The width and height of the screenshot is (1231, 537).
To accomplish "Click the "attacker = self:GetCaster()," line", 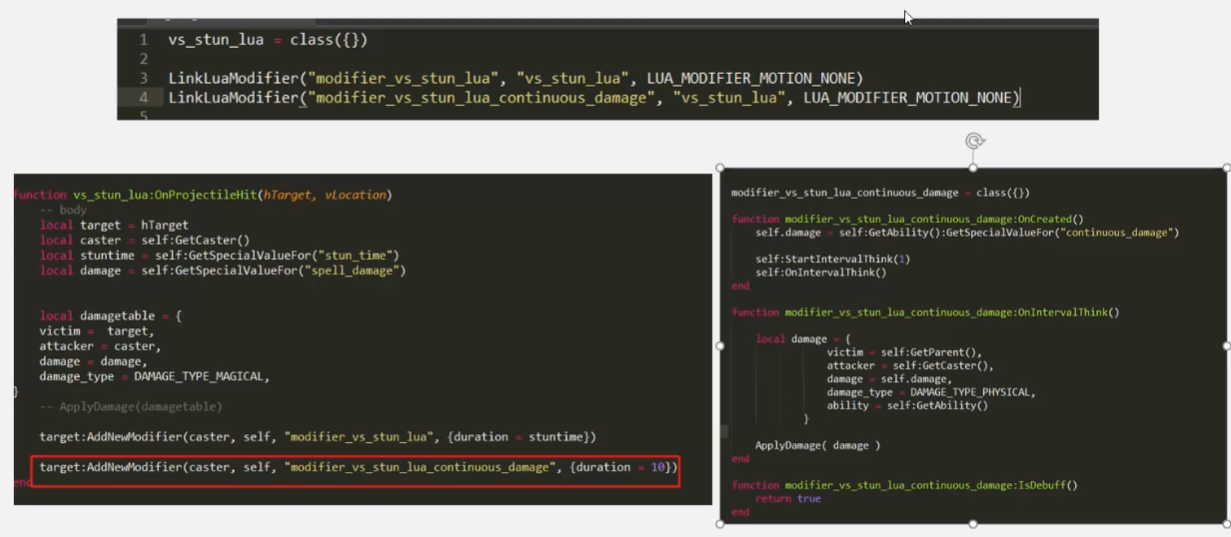I will (910, 366).
